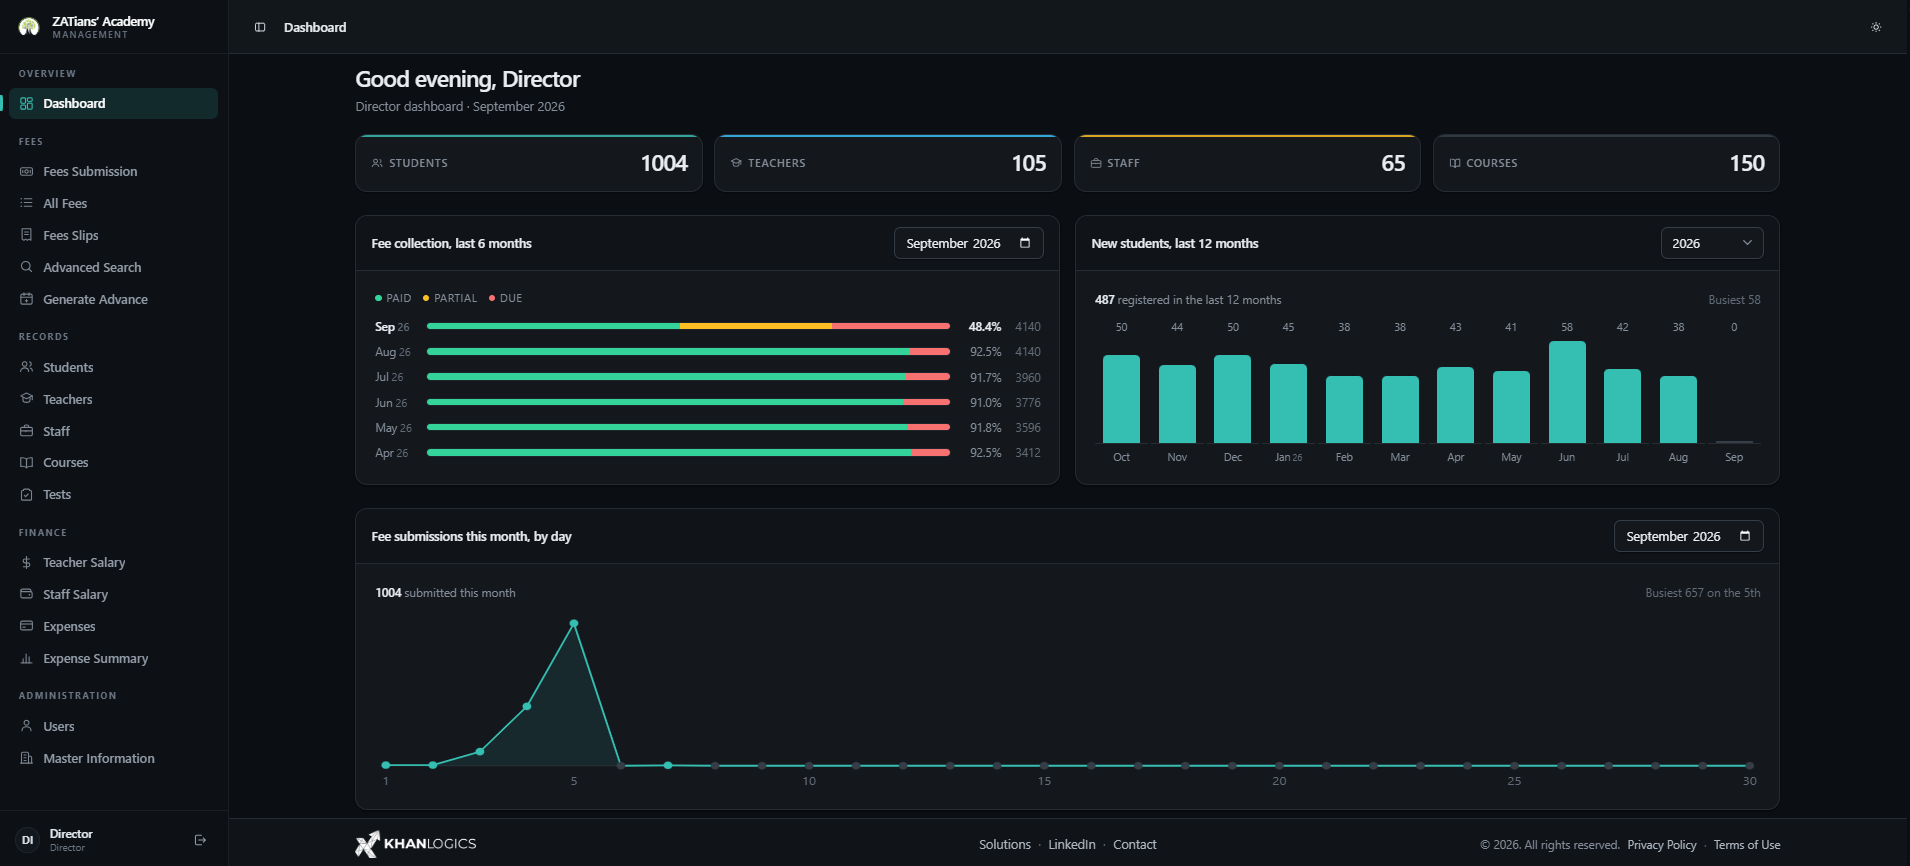Open the Solutions footer link
This screenshot has height=866, width=1910.
point(1005,845)
